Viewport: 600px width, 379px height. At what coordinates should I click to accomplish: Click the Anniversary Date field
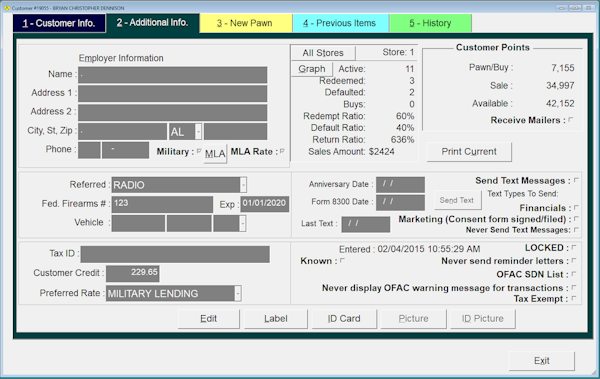400,185
